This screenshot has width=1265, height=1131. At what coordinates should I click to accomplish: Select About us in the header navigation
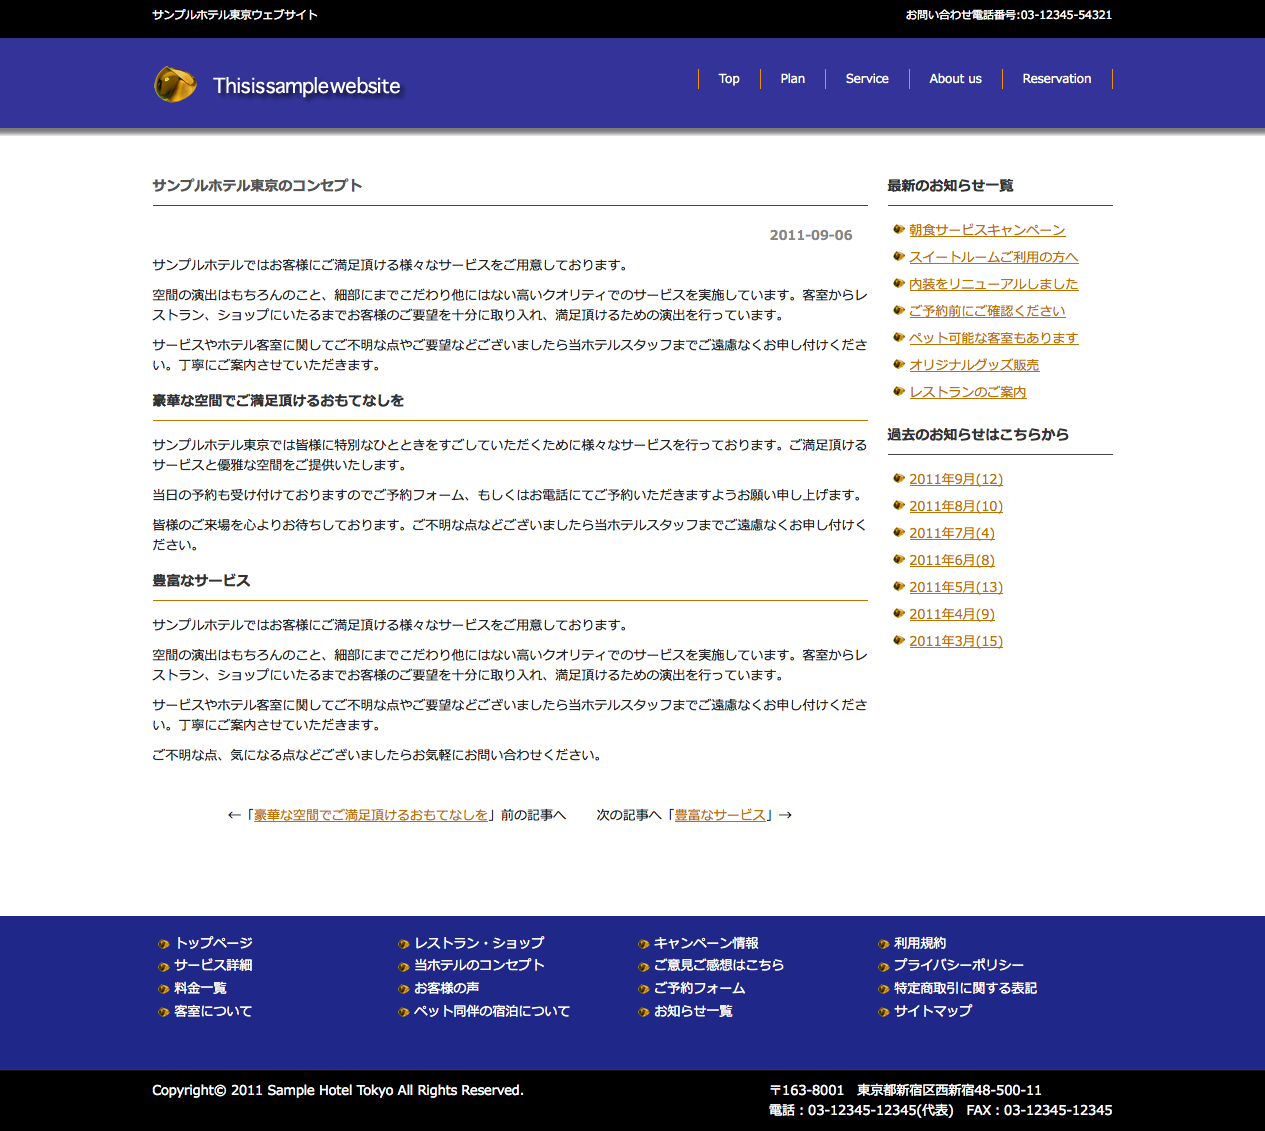pyautogui.click(x=955, y=79)
